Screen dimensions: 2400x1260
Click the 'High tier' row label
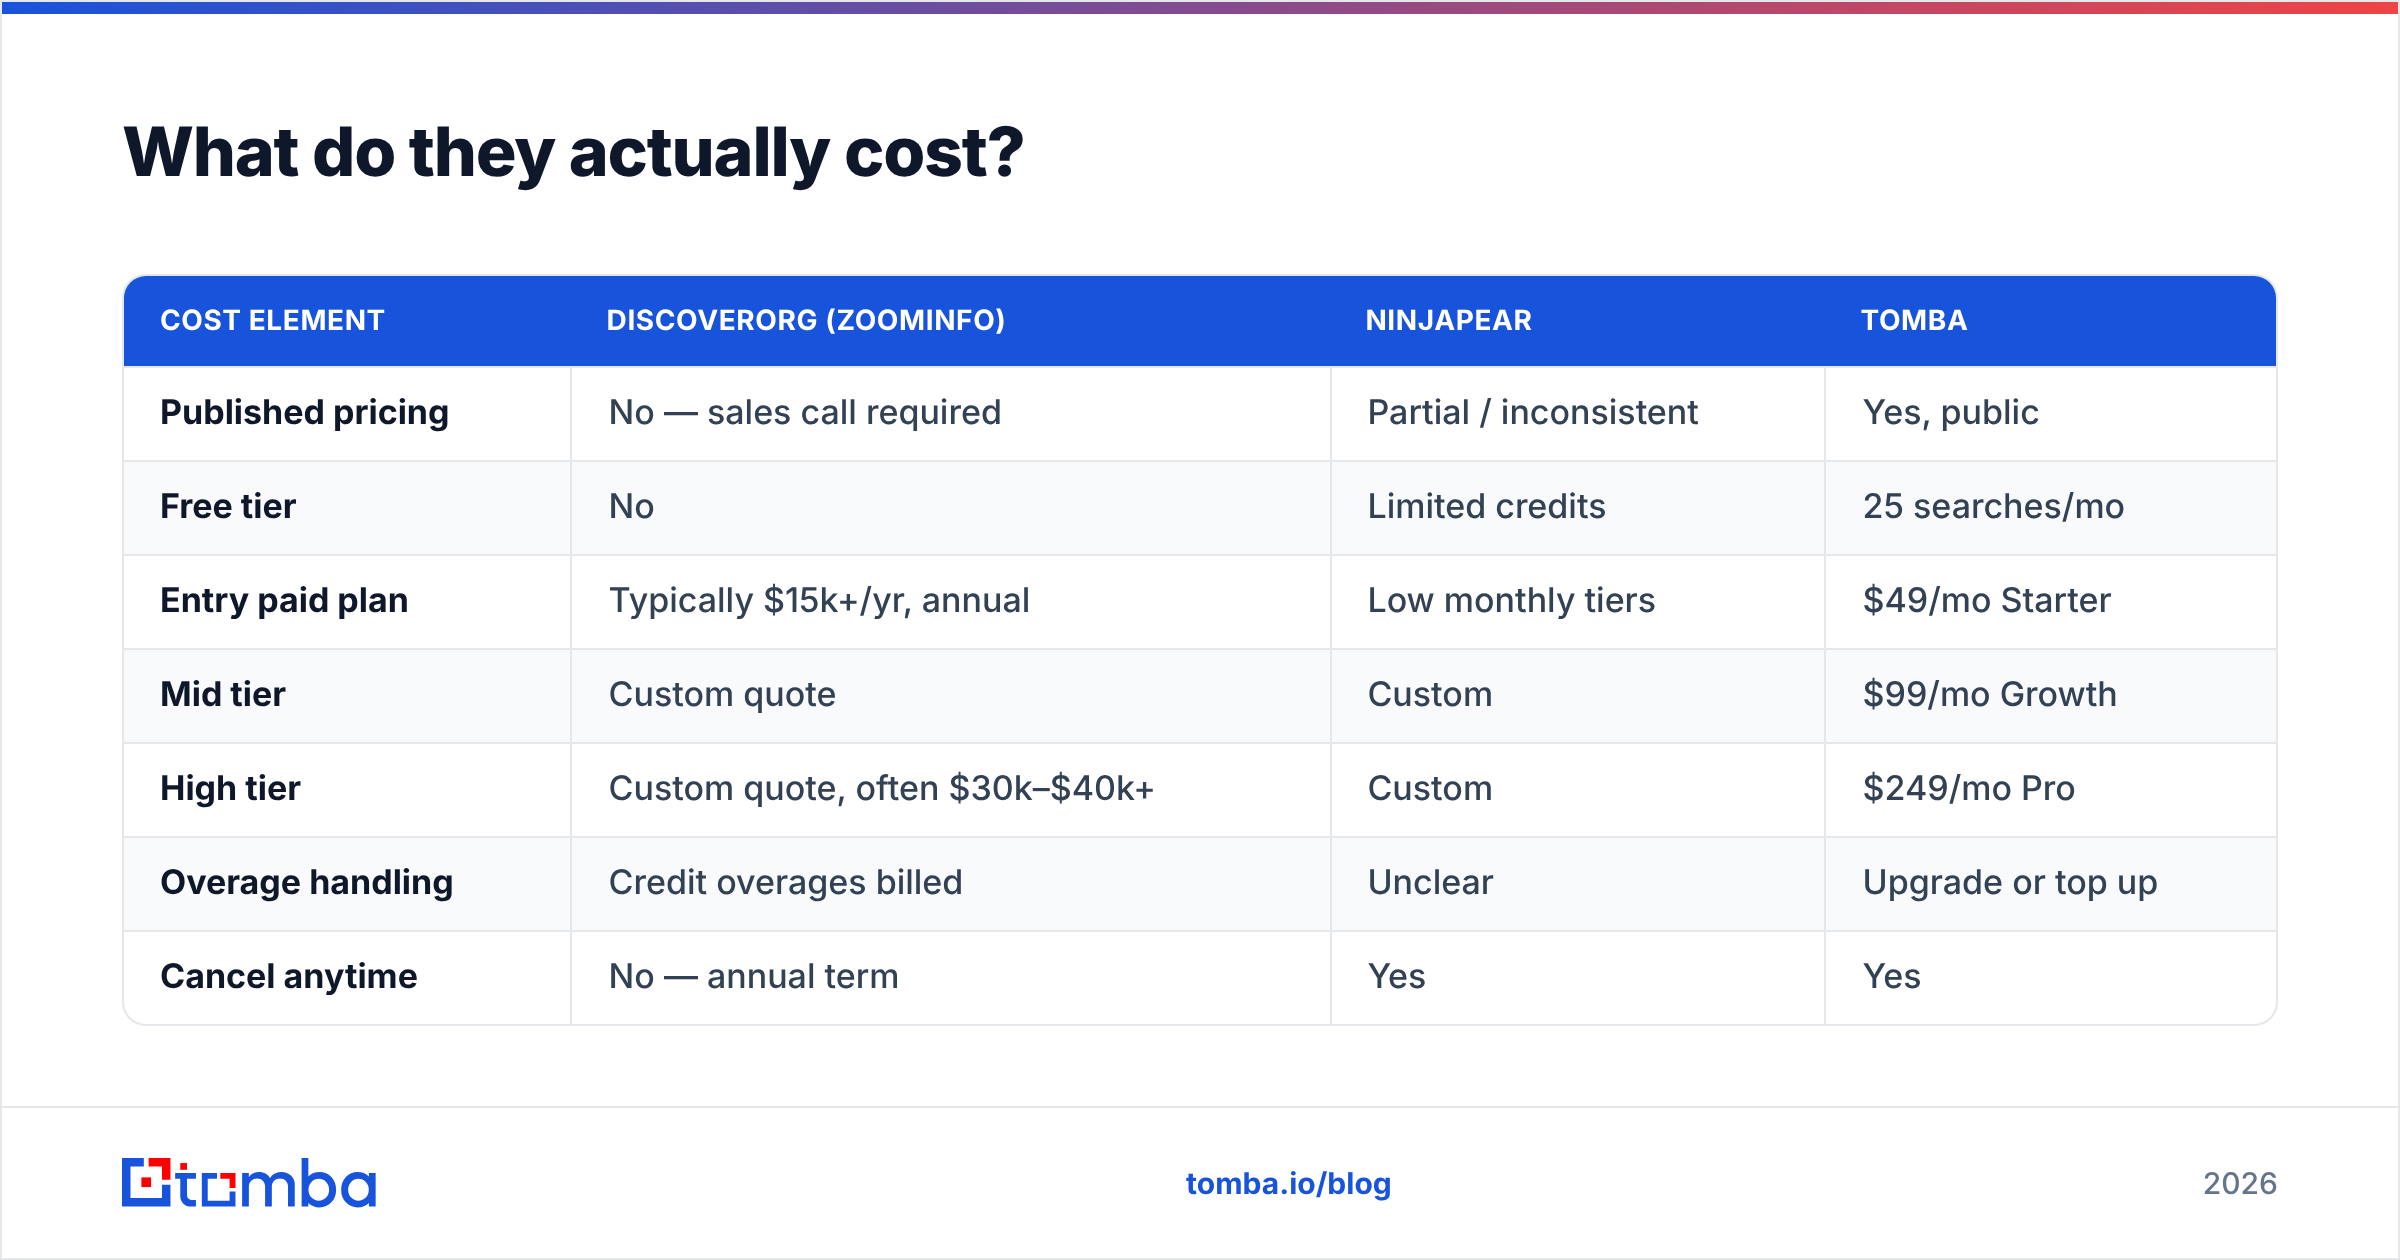(x=230, y=789)
